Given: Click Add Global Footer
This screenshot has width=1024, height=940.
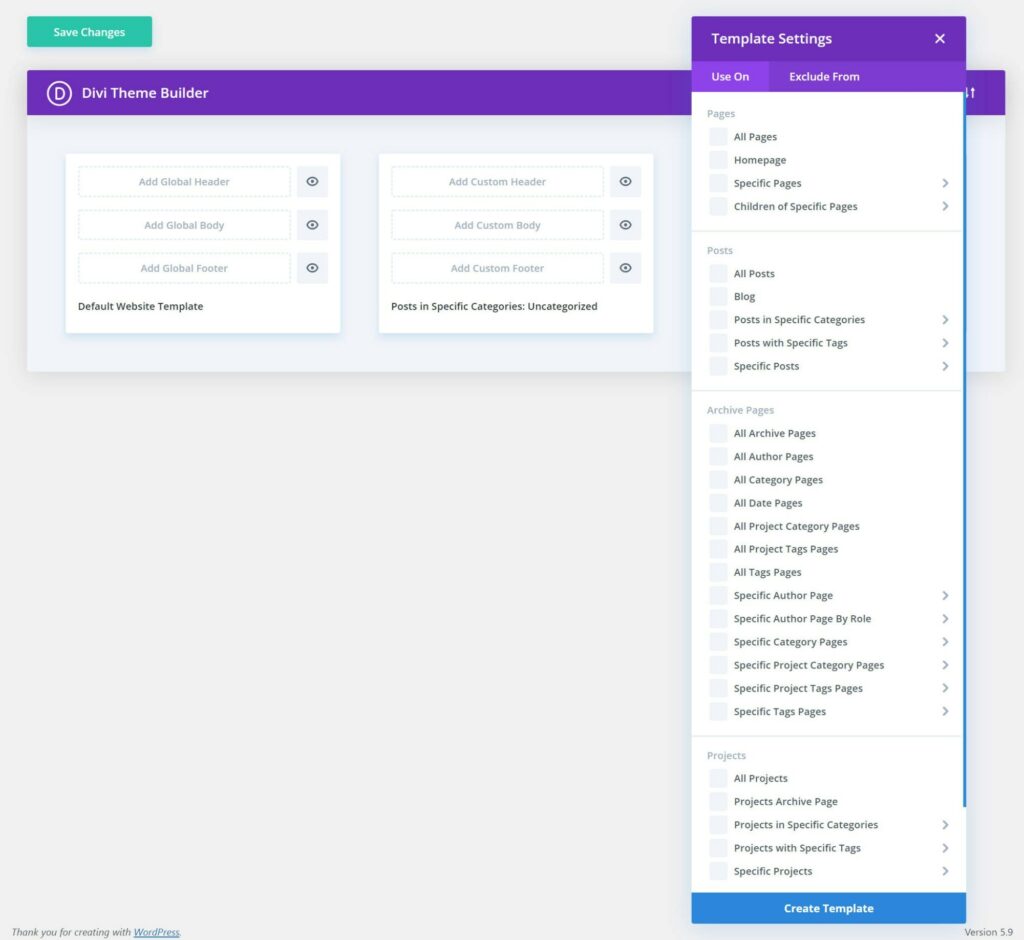Looking at the screenshot, I should click(184, 268).
